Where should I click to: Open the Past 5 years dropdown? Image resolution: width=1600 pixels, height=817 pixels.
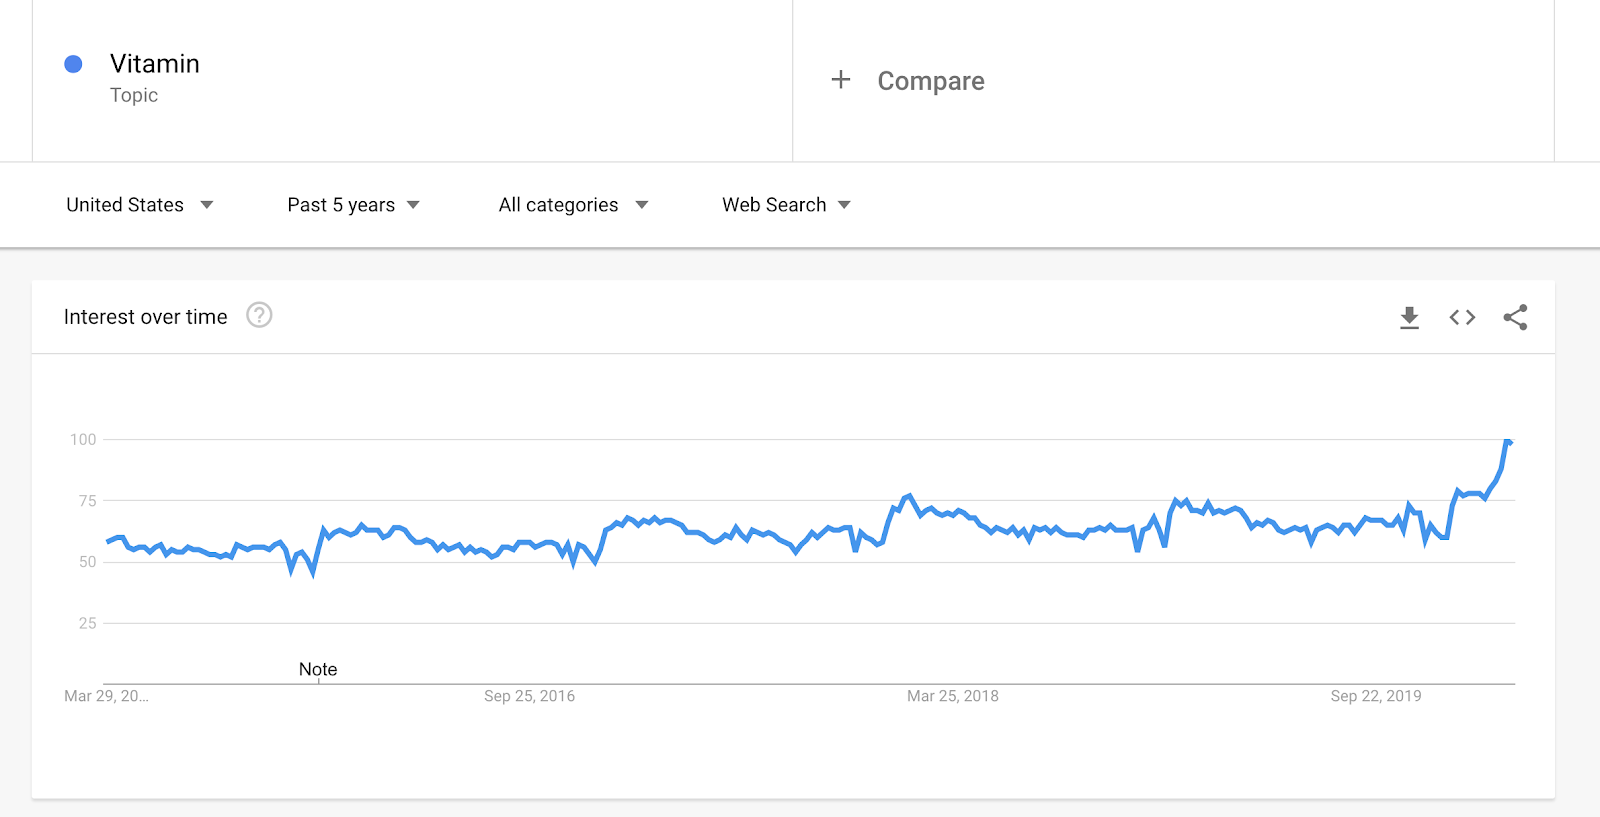tap(353, 205)
